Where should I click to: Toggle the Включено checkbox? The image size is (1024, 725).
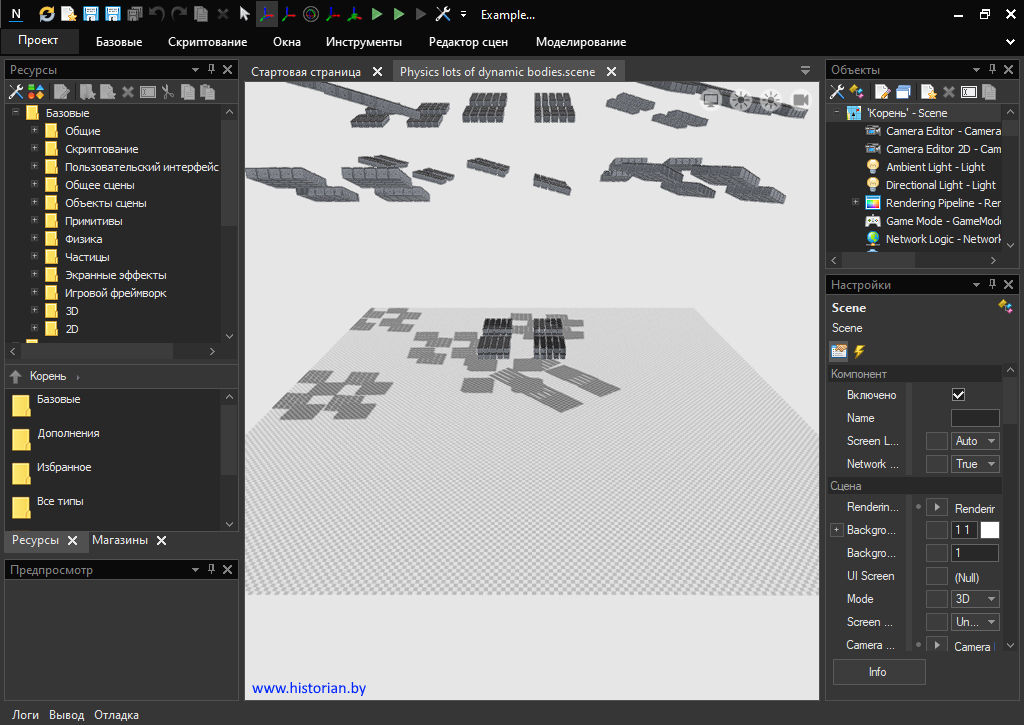[x=958, y=395]
